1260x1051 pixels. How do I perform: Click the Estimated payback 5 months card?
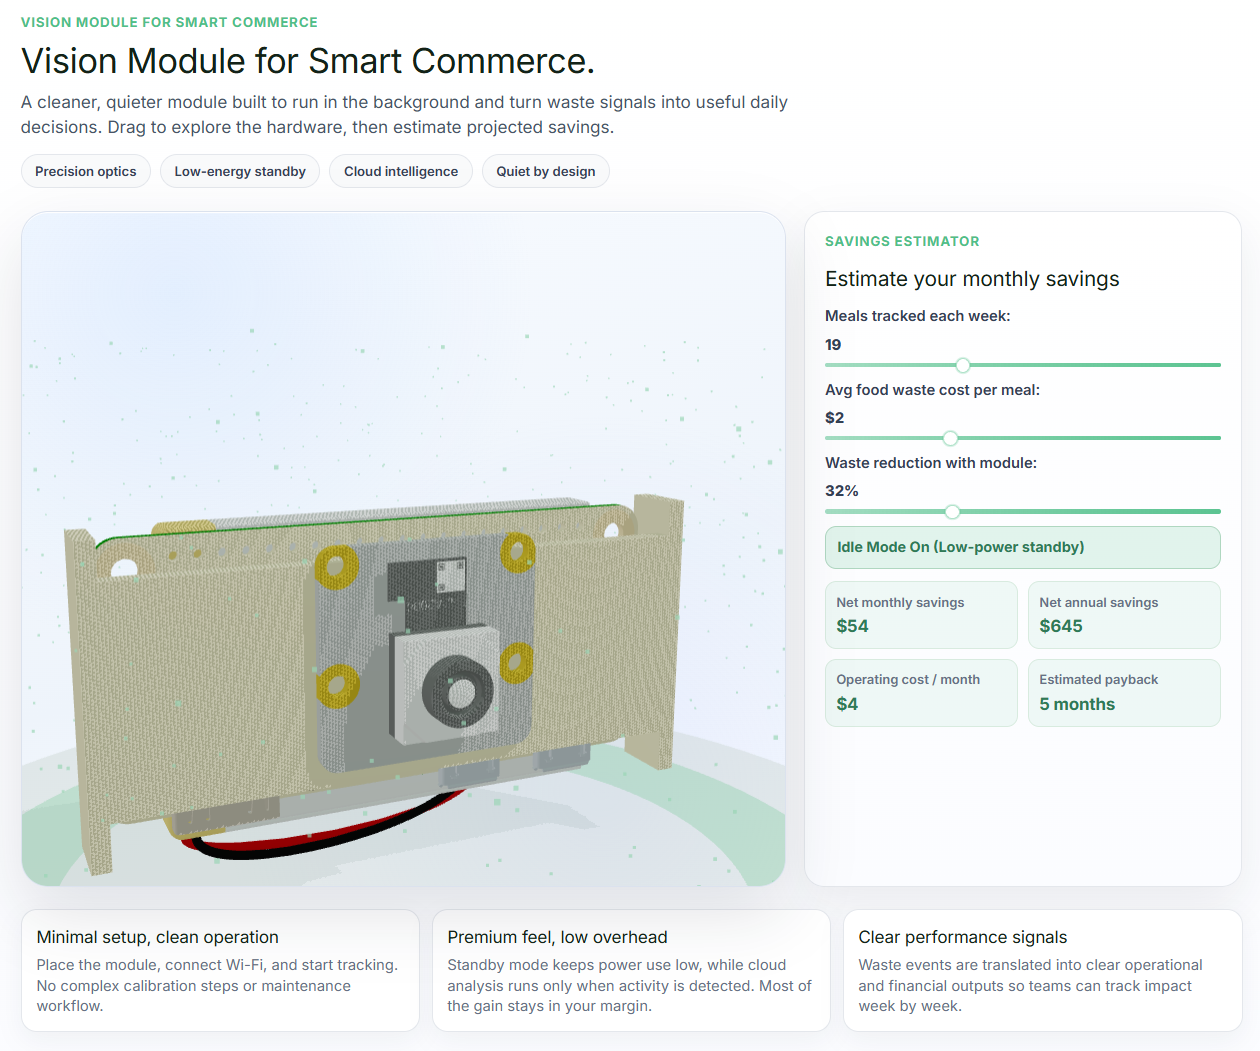point(1124,692)
